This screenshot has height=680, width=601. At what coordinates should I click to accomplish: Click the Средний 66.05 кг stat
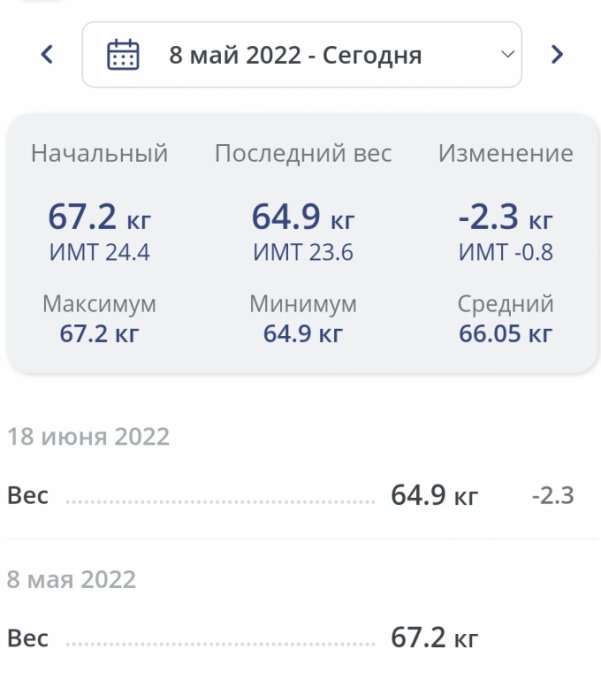point(505,333)
